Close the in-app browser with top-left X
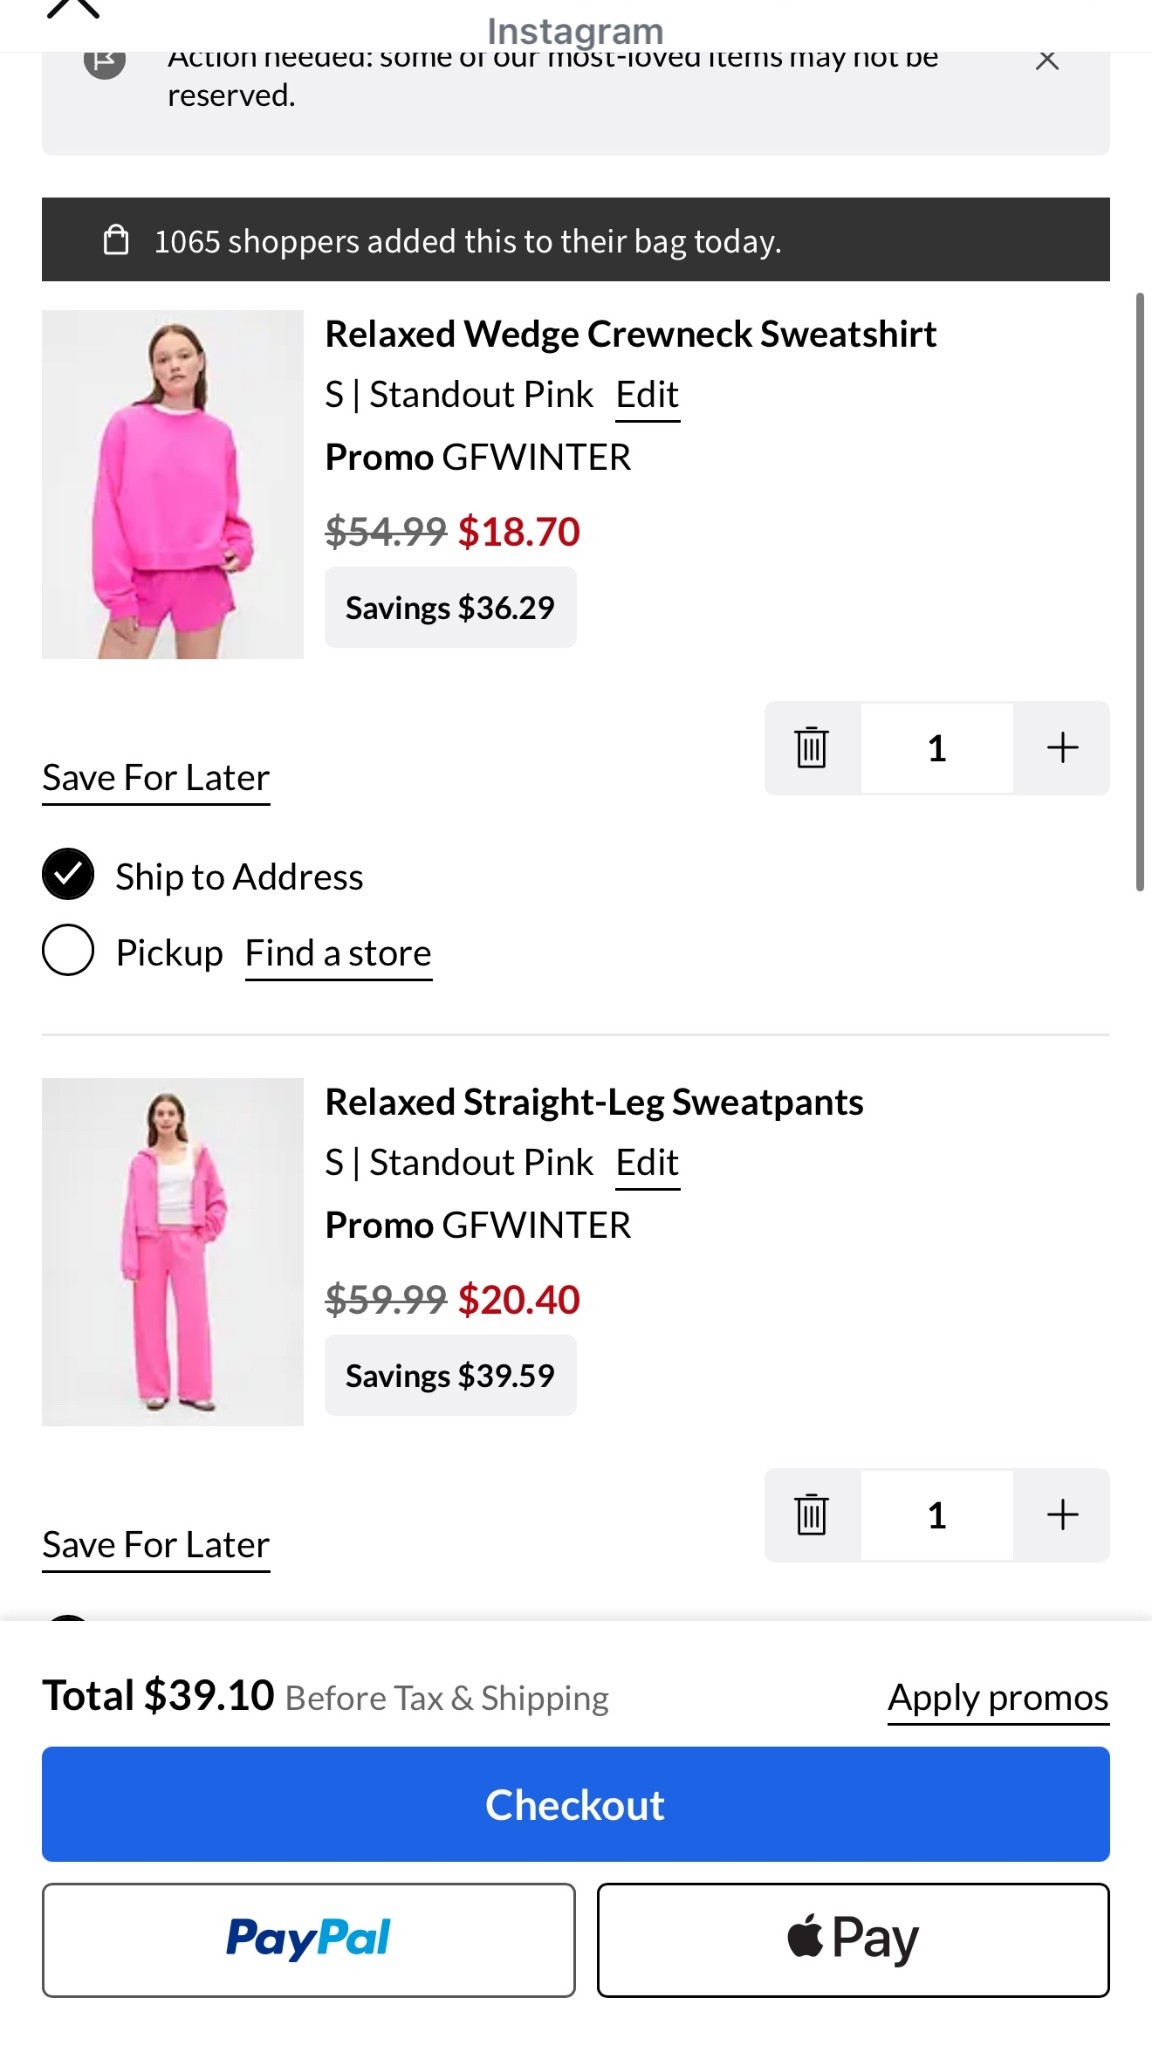 click(73, 8)
